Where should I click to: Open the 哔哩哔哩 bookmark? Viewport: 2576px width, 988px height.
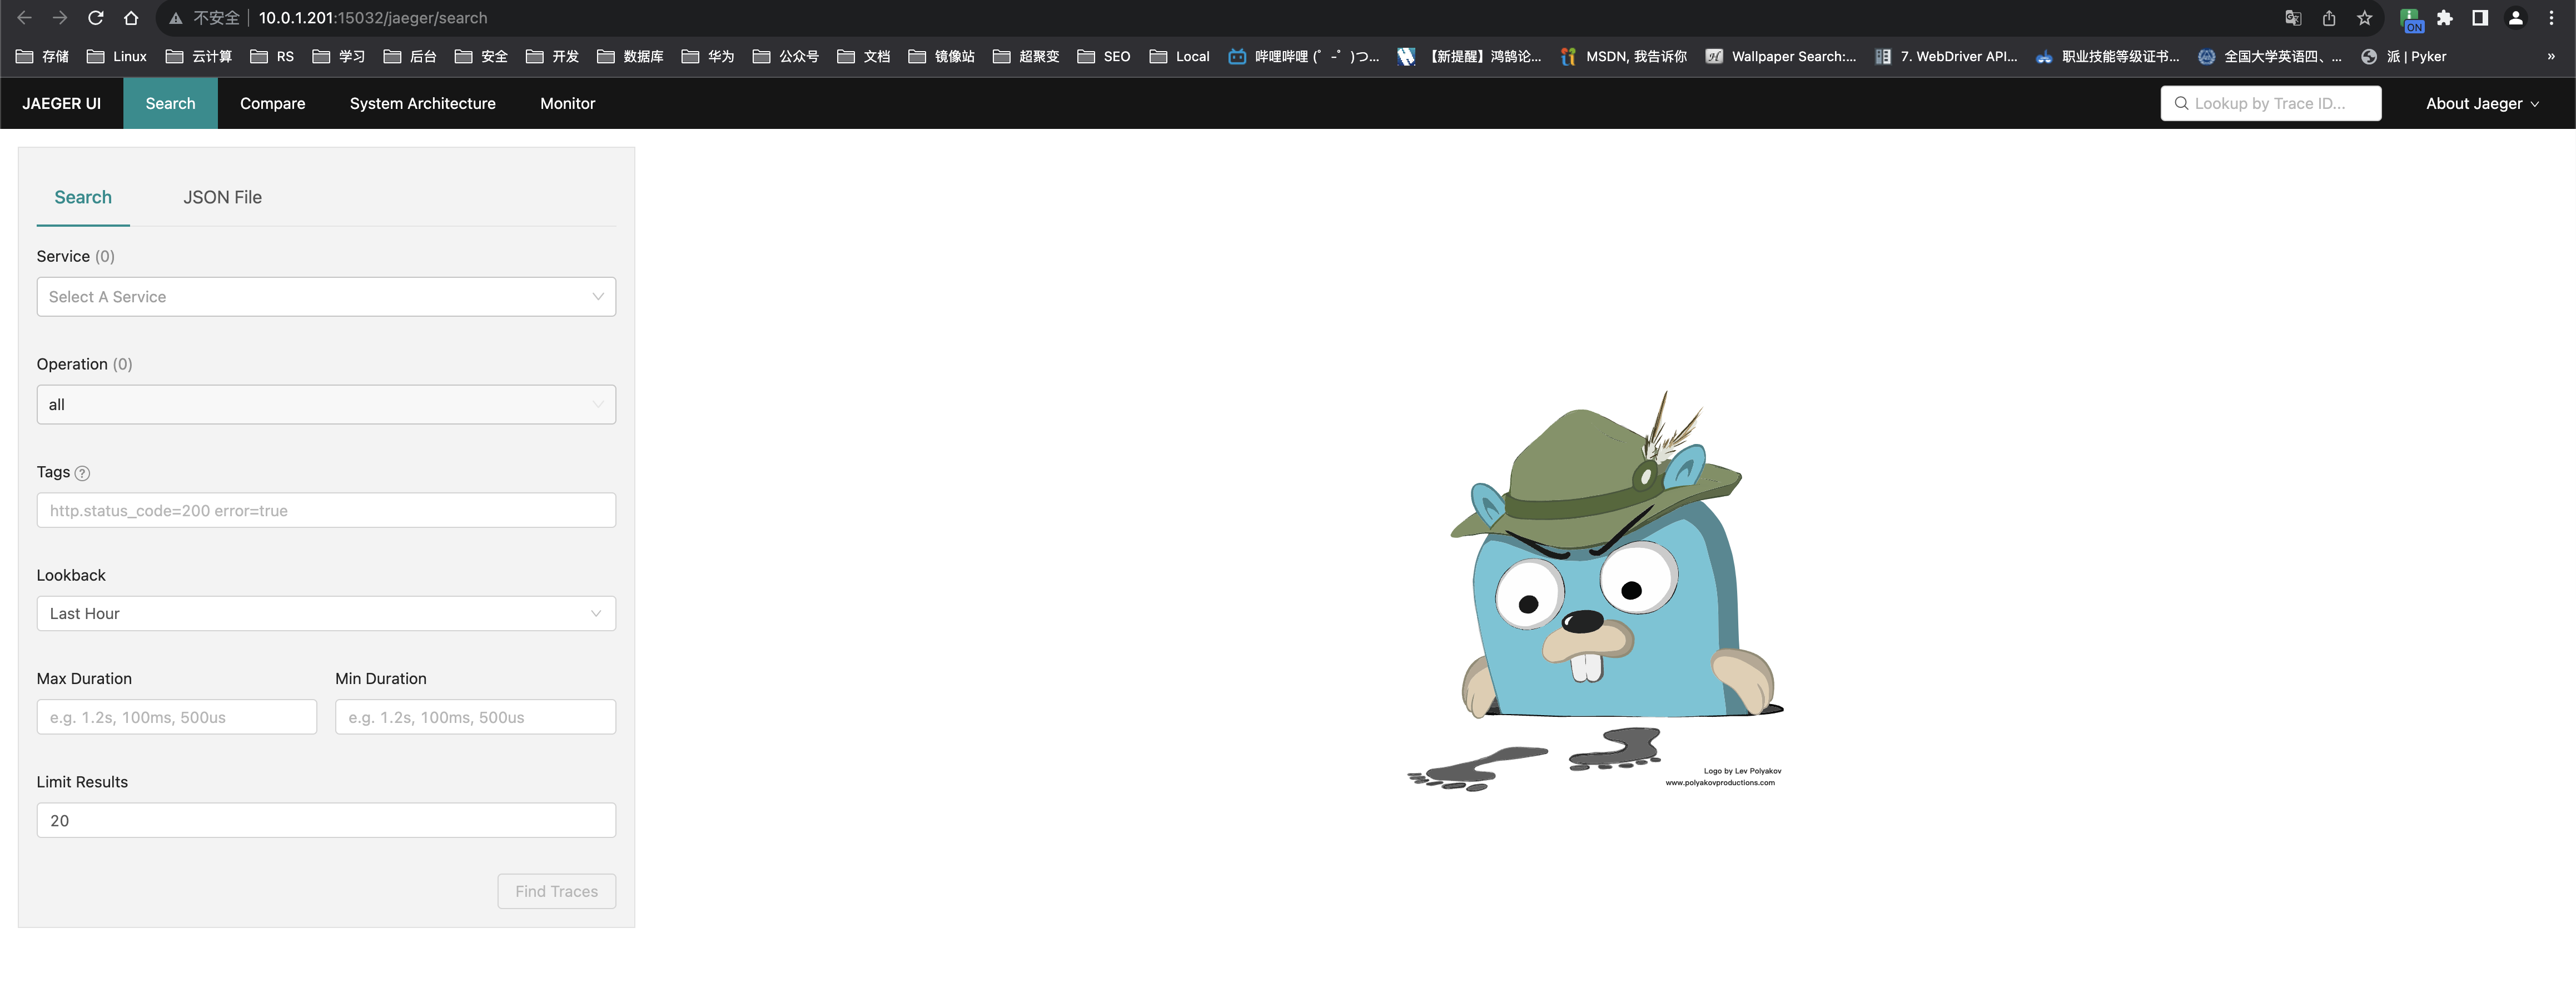1304,56
